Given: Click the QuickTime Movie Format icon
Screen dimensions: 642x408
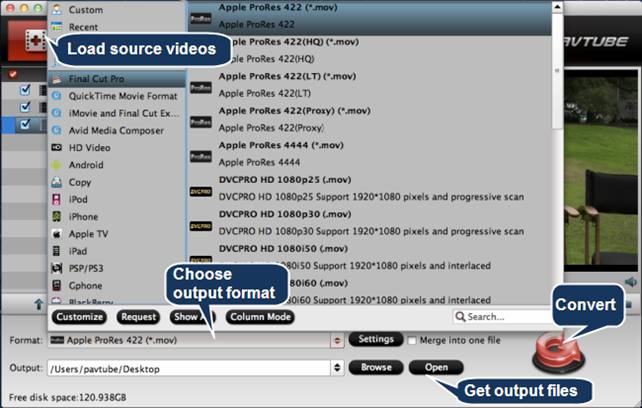Looking at the screenshot, I should click(x=57, y=96).
